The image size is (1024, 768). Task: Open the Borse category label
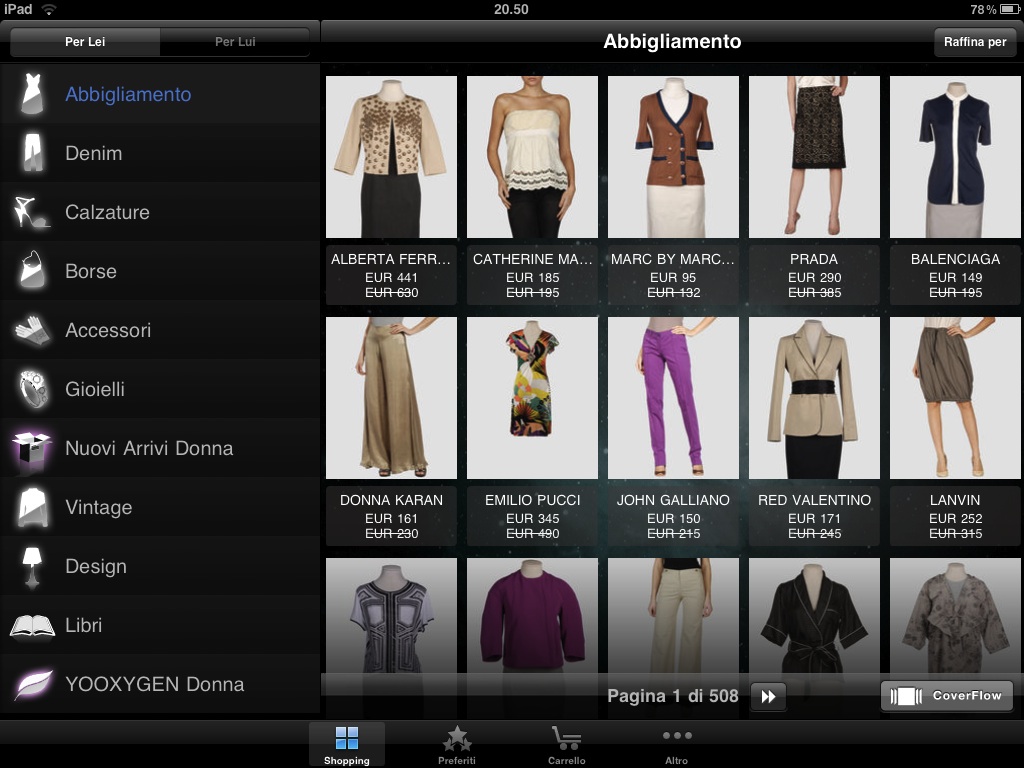[x=91, y=271]
